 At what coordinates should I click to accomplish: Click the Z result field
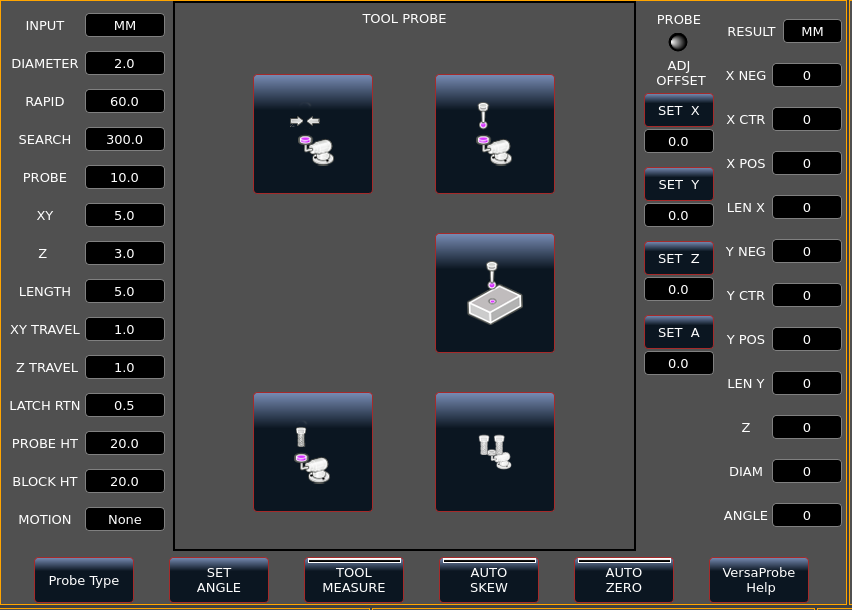point(807,427)
